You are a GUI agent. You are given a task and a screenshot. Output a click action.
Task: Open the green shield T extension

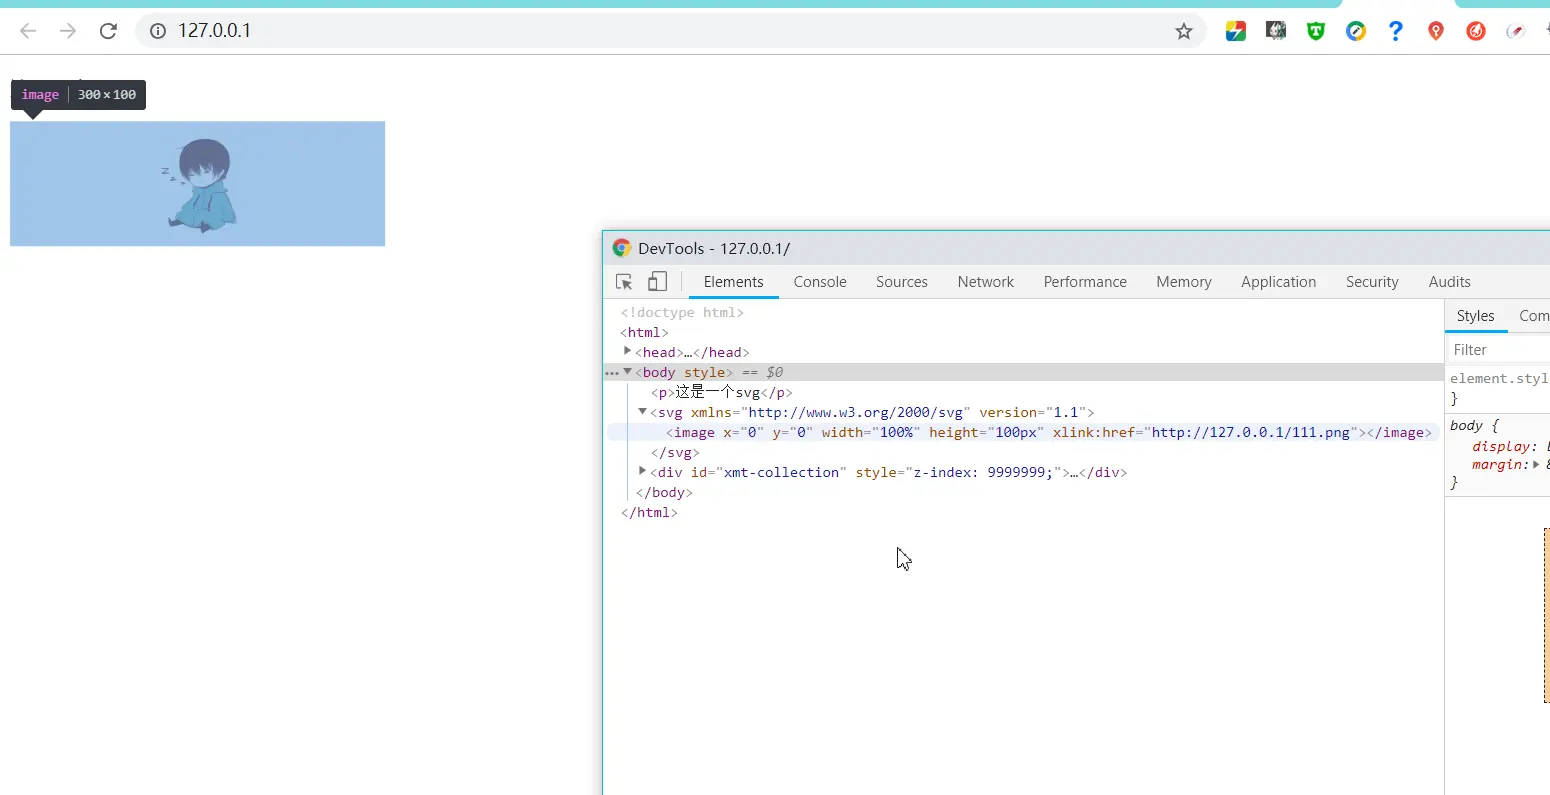click(1316, 31)
